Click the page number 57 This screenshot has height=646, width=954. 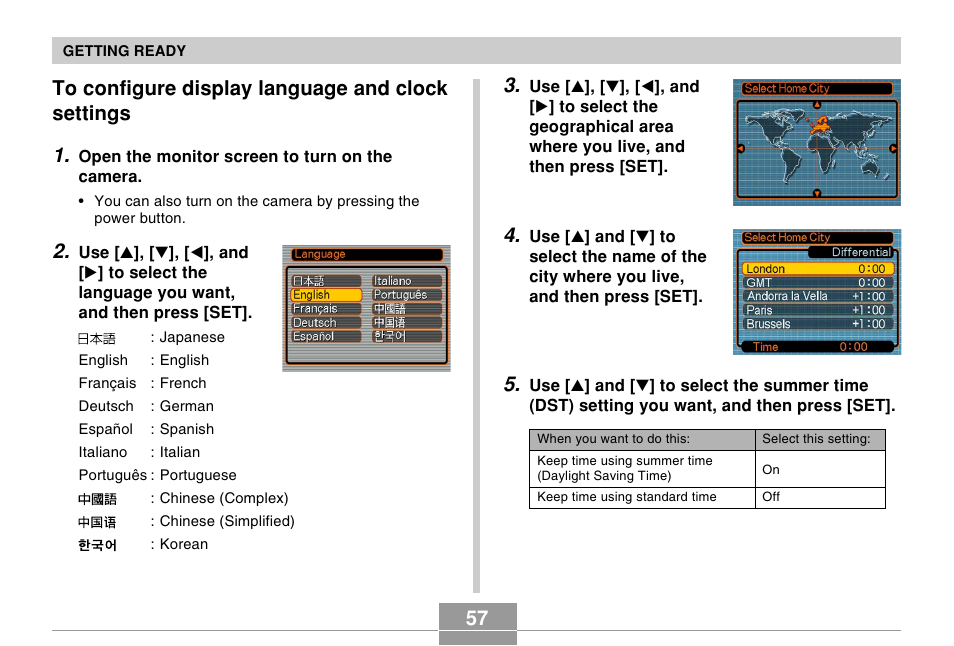[x=477, y=618]
